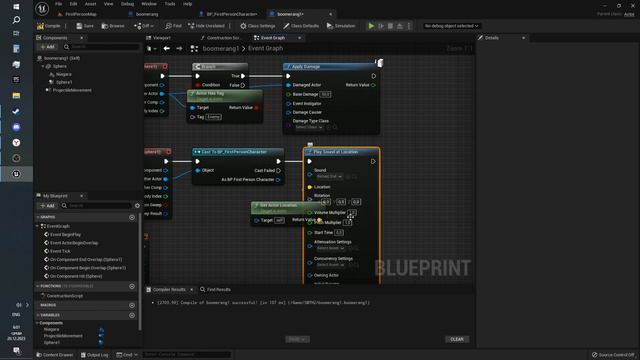Select On Component Hit (Sphere) entry

76,276
